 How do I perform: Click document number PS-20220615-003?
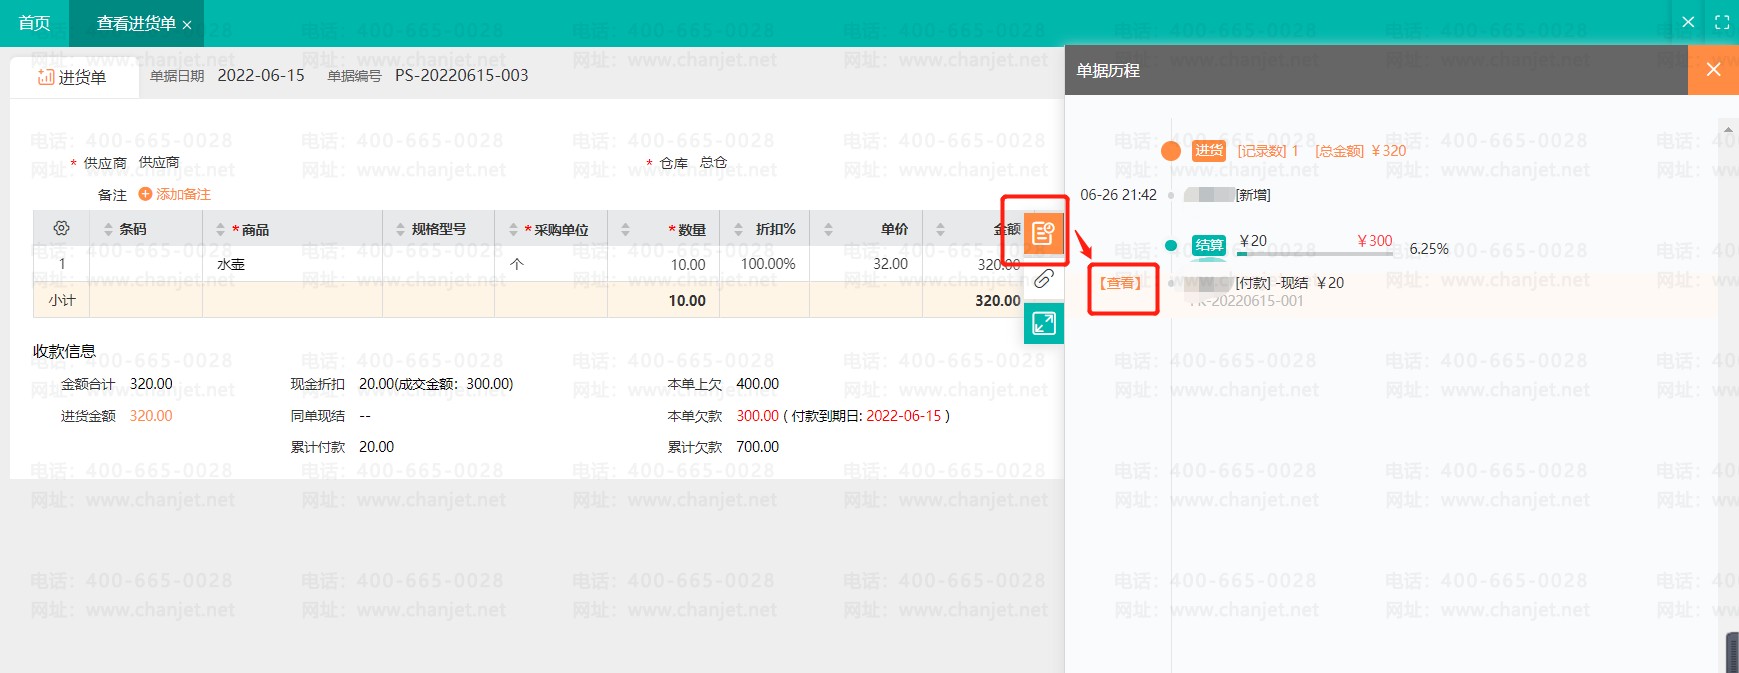(462, 75)
